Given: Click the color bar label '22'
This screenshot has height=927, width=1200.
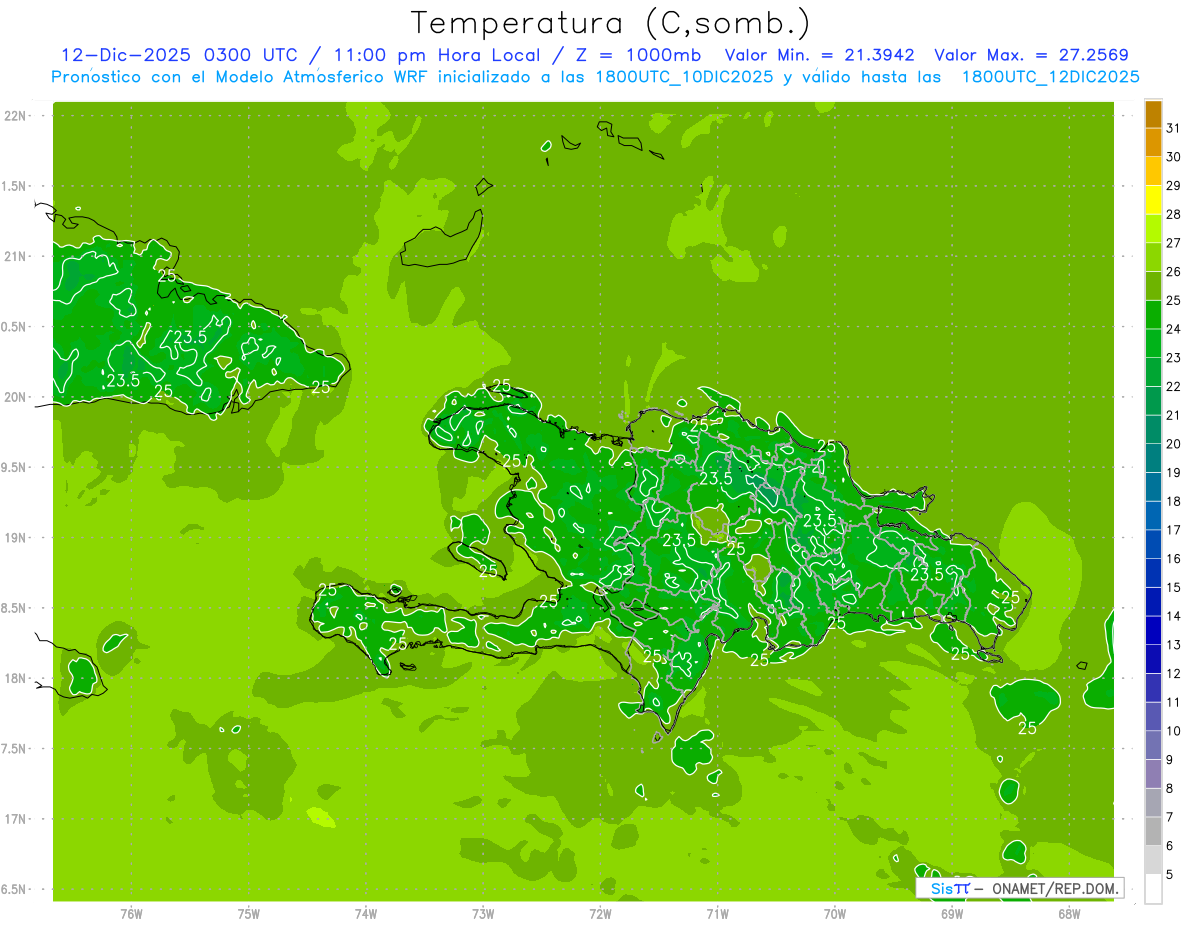Looking at the screenshot, I should coord(1173,387).
